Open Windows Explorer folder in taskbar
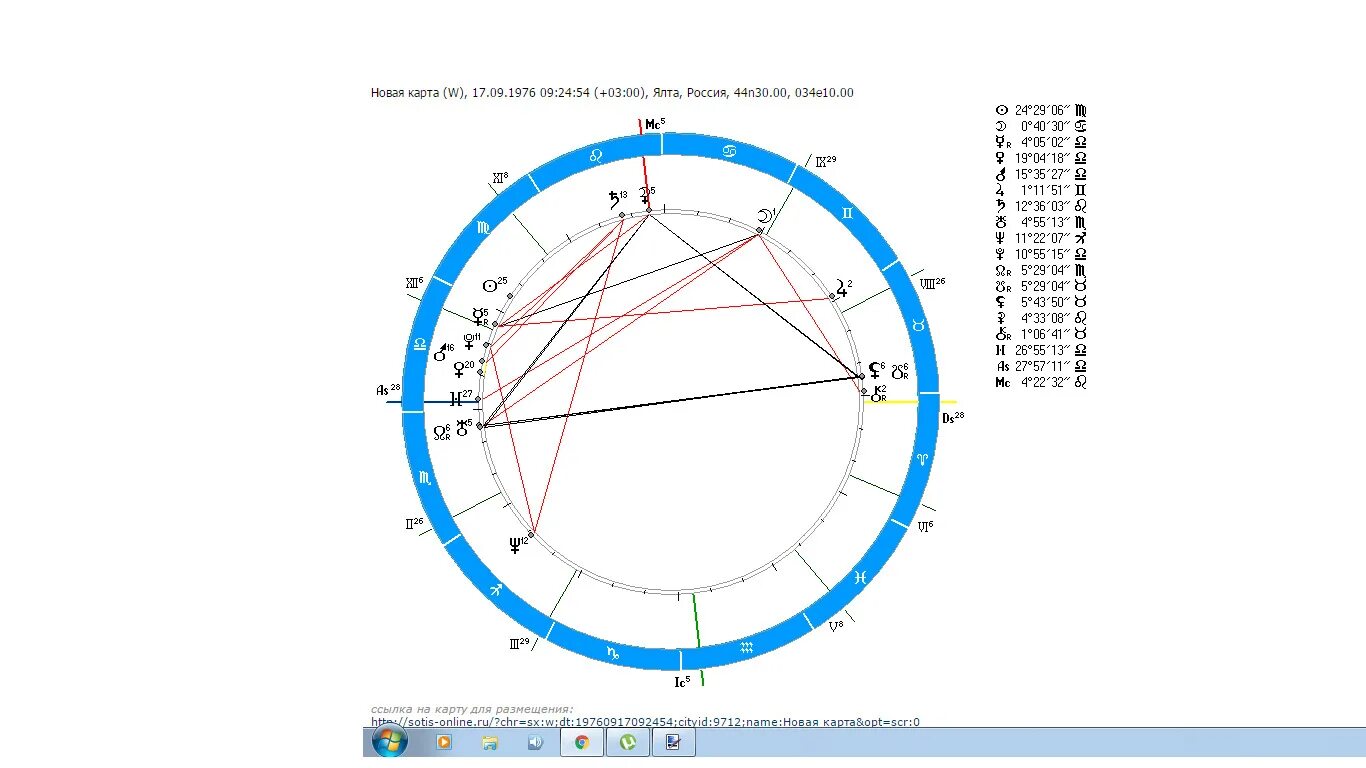This screenshot has height=768, width=1366. (490, 742)
